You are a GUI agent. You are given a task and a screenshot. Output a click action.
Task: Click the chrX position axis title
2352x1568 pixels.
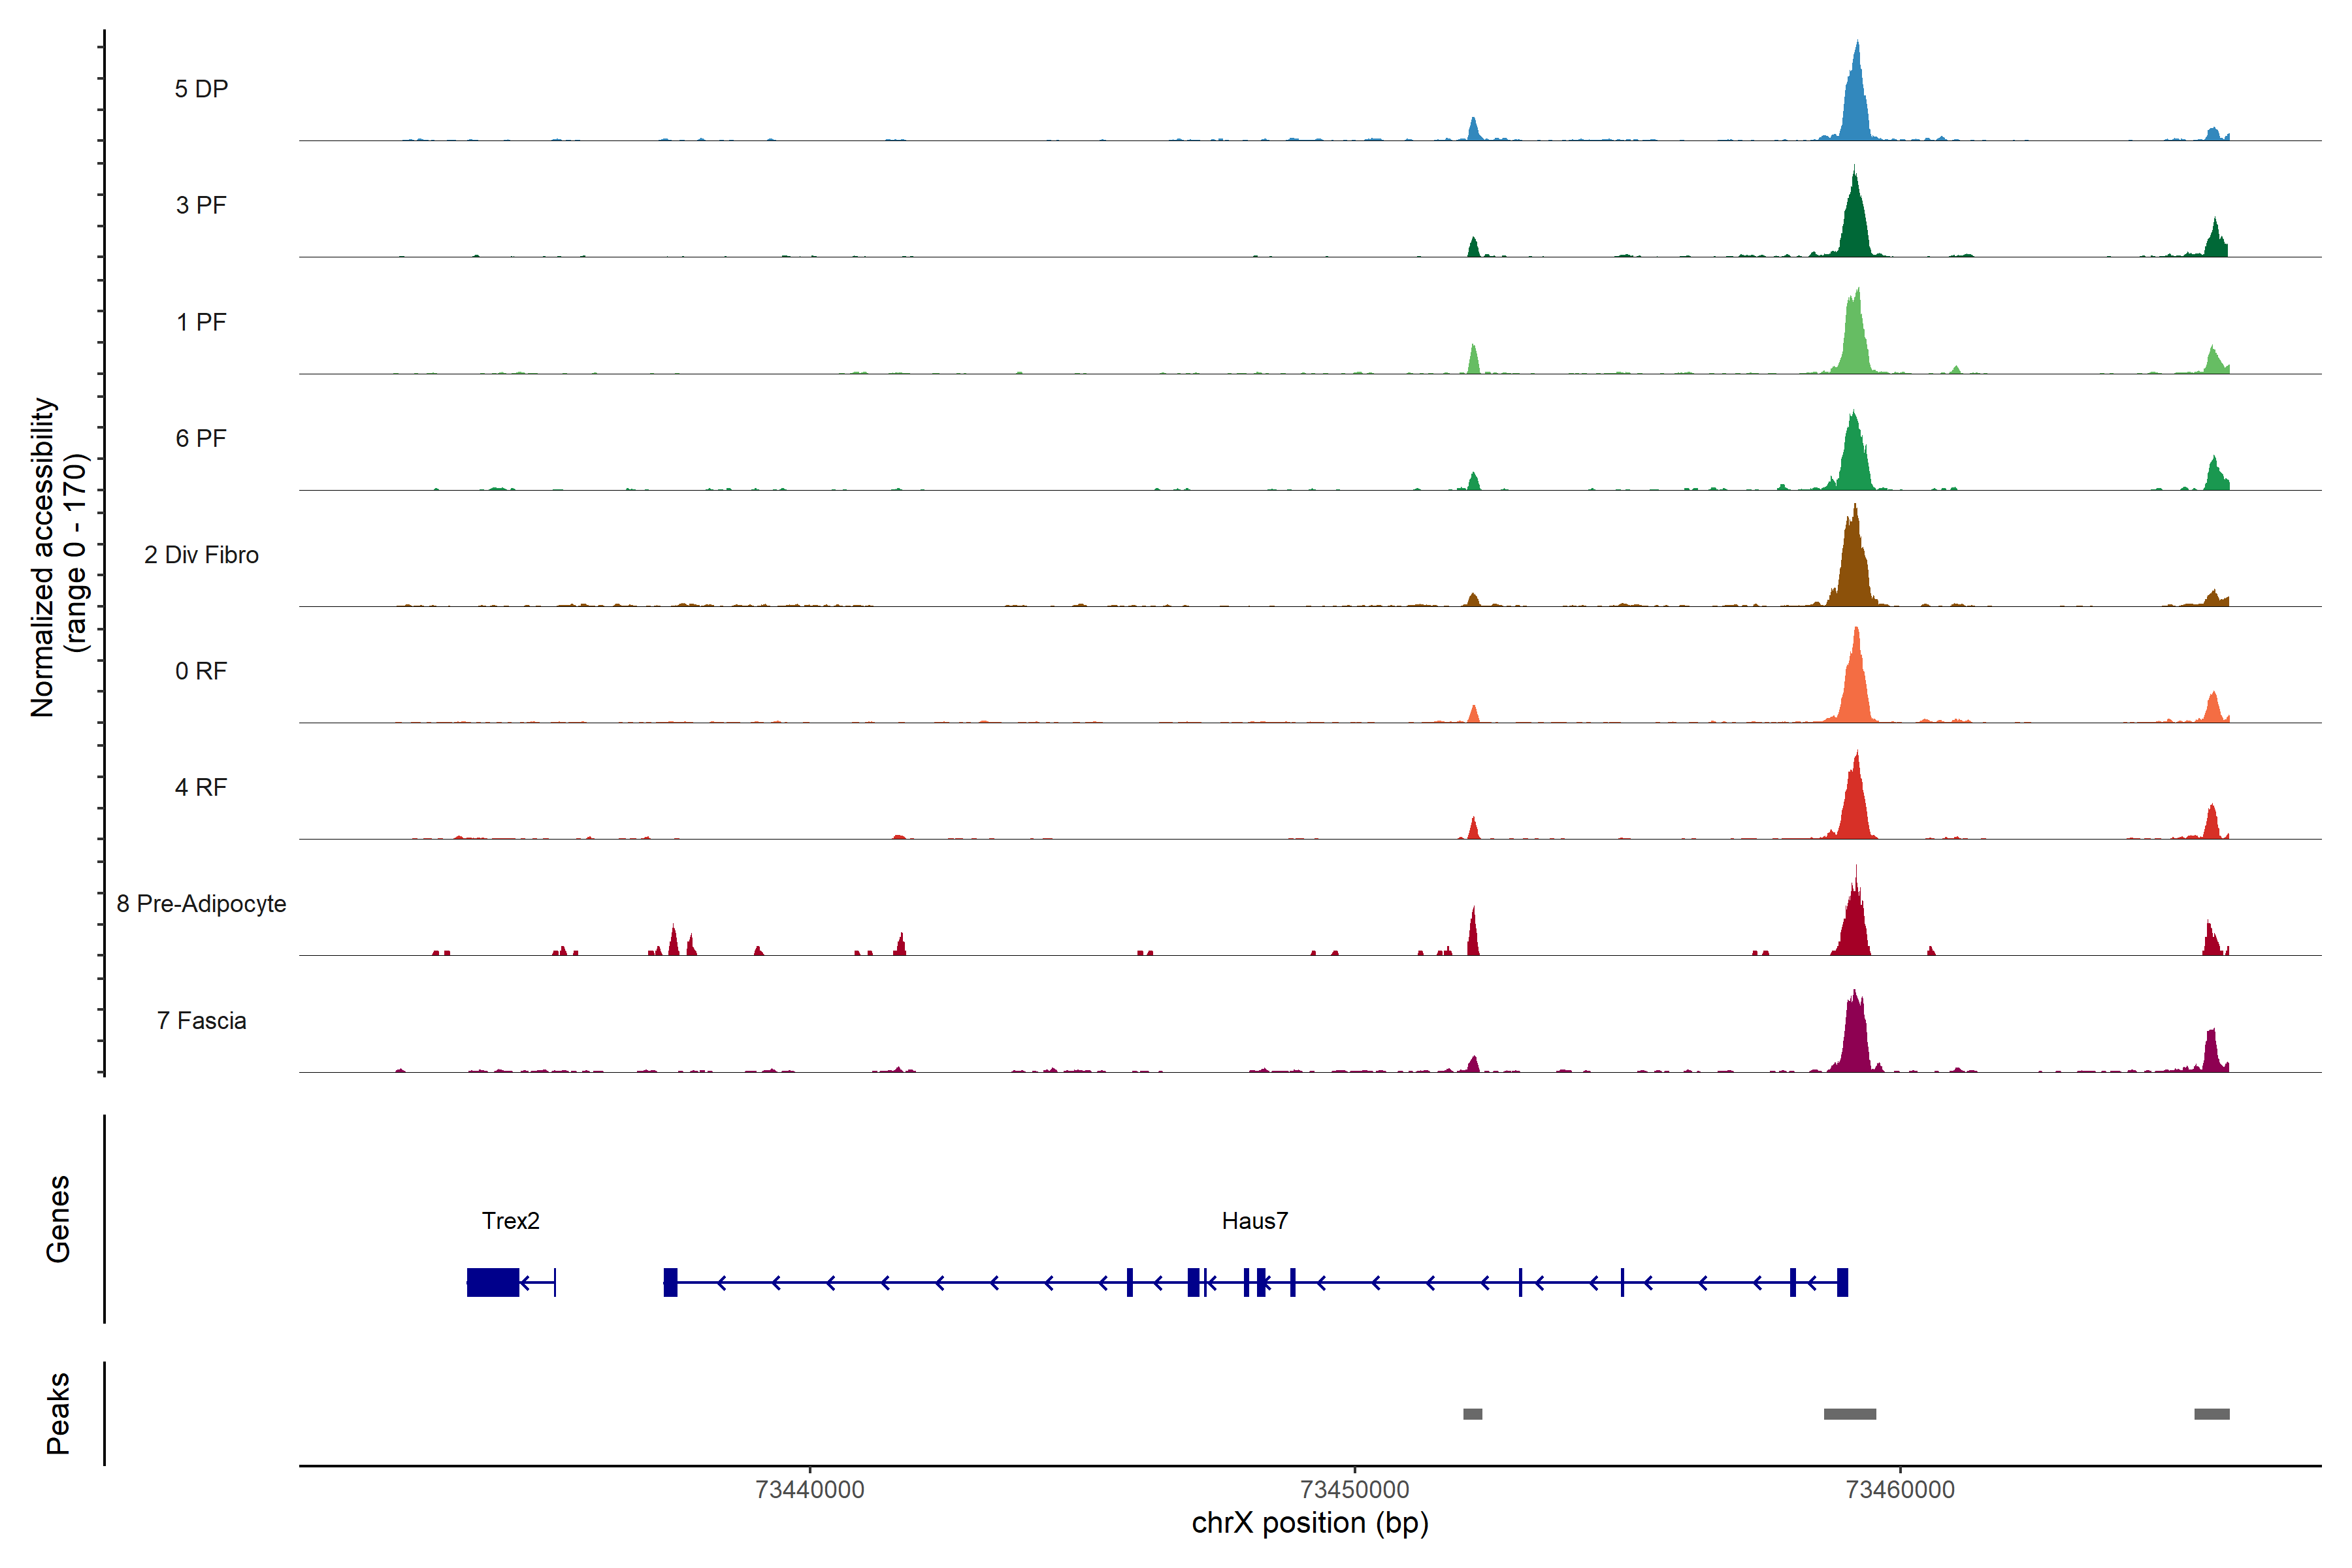pos(1309,1523)
